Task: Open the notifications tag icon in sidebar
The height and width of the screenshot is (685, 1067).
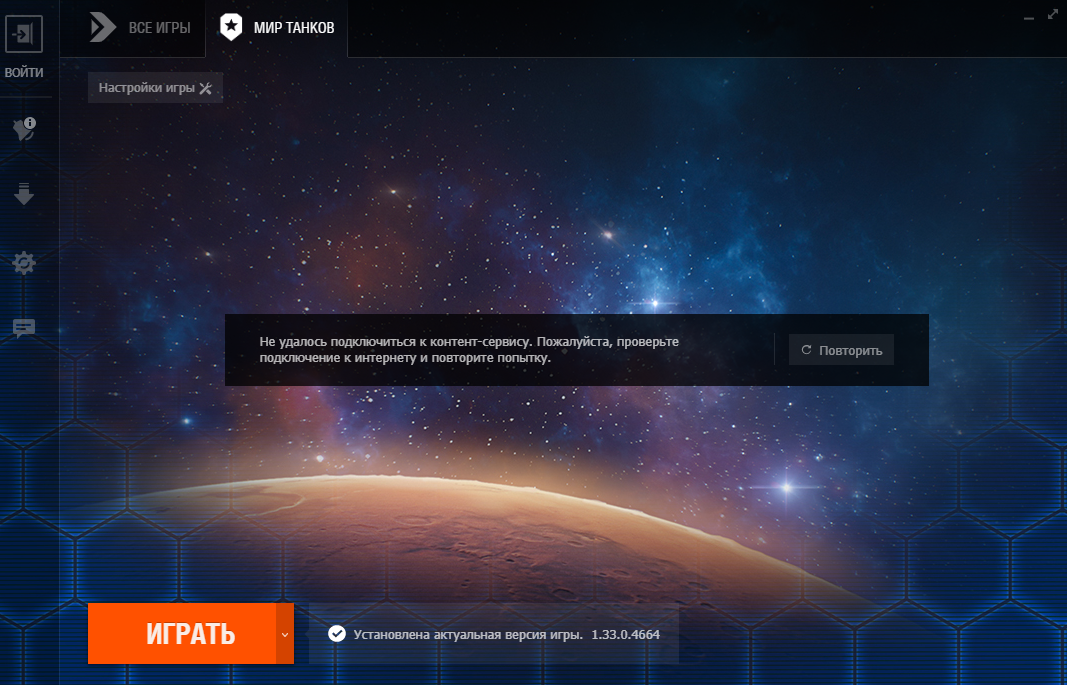Action: 24,129
